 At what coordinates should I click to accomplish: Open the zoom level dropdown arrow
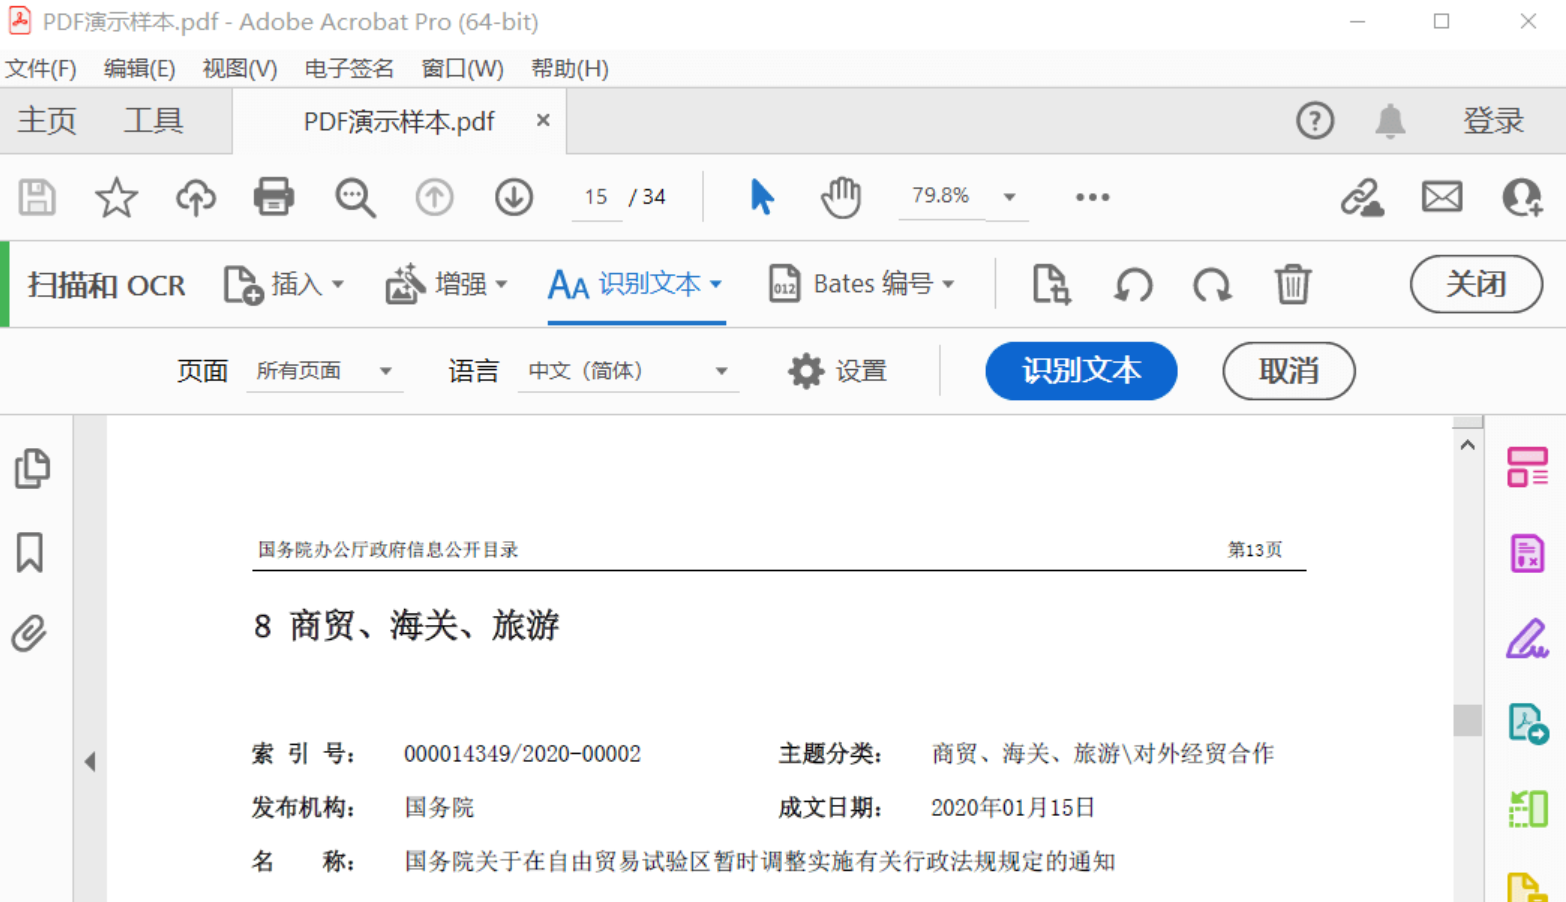1010,197
